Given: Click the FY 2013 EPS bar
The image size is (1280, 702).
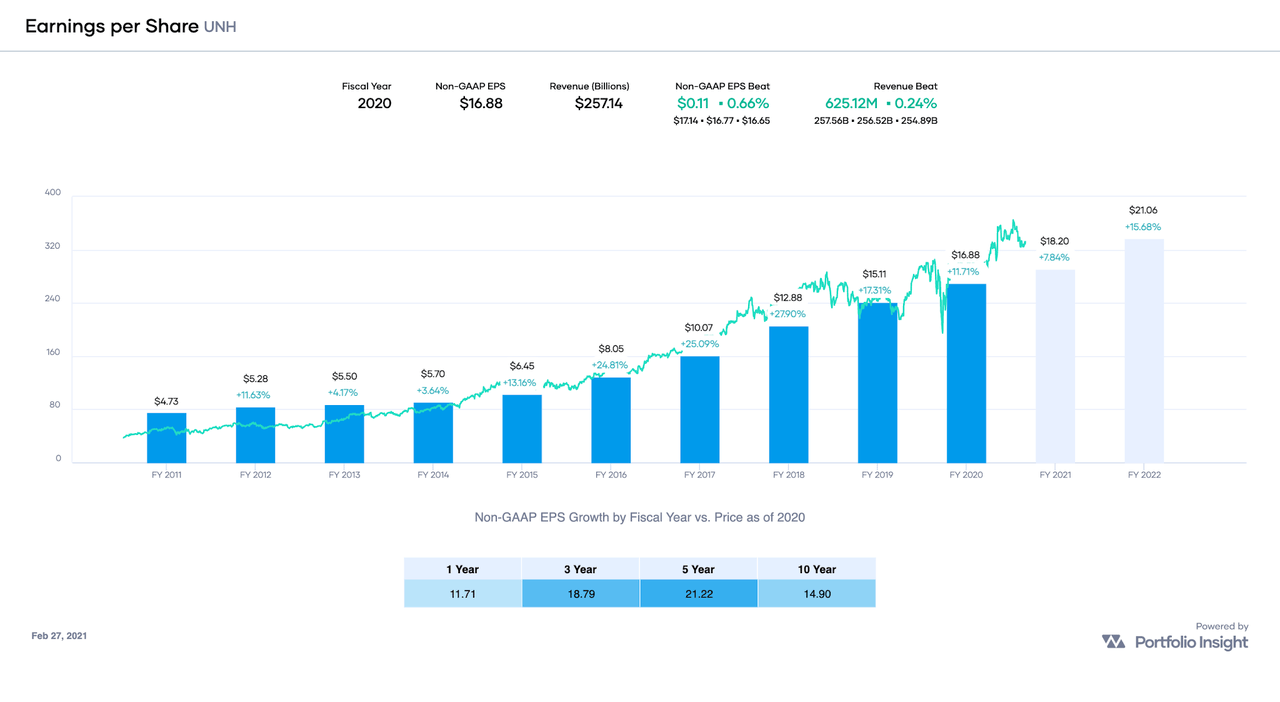Looking at the screenshot, I should 344,434.
